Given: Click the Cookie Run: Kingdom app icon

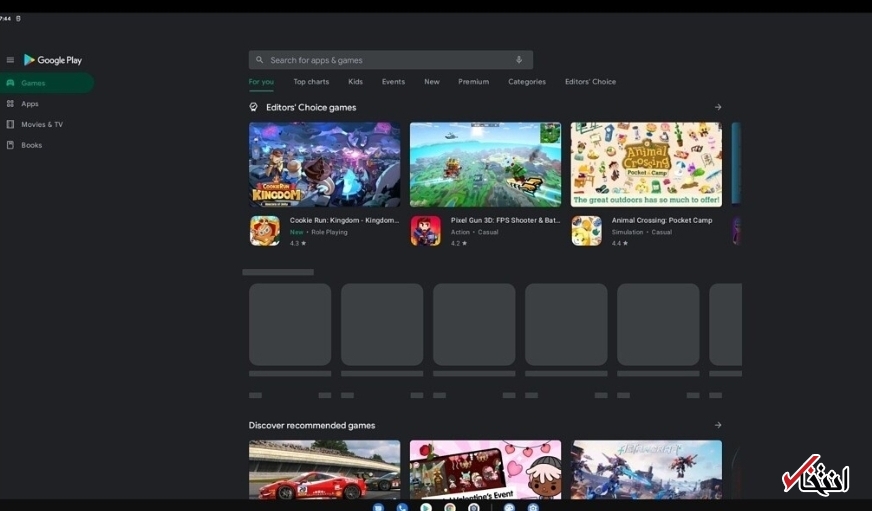Looking at the screenshot, I should coord(265,231).
